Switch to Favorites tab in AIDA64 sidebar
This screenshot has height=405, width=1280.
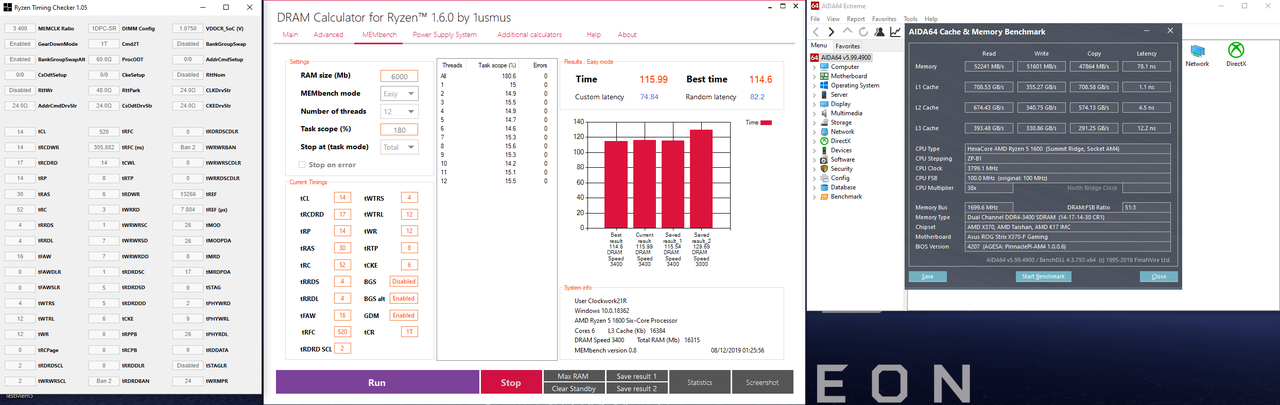[x=847, y=46]
